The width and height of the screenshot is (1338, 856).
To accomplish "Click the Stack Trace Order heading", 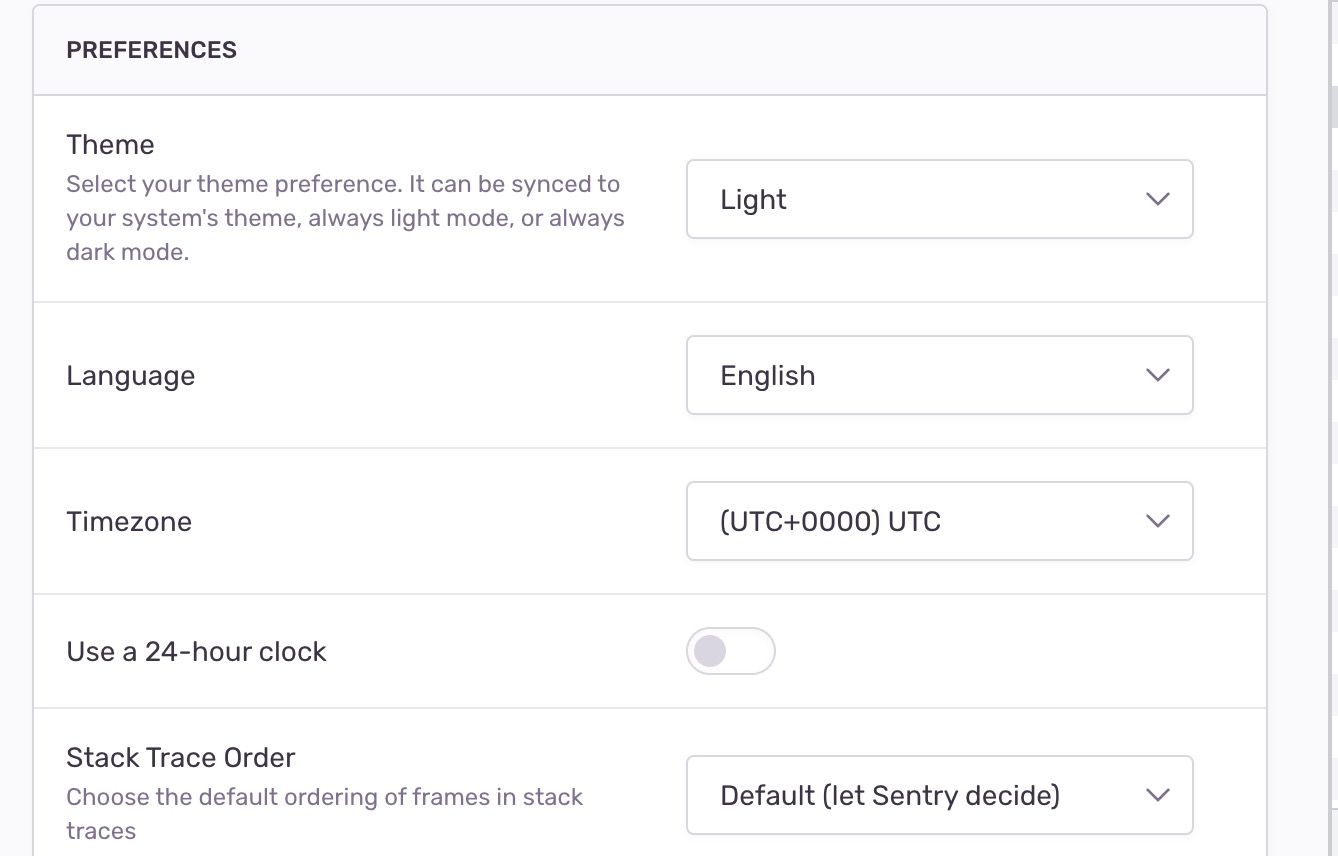I will (x=181, y=757).
